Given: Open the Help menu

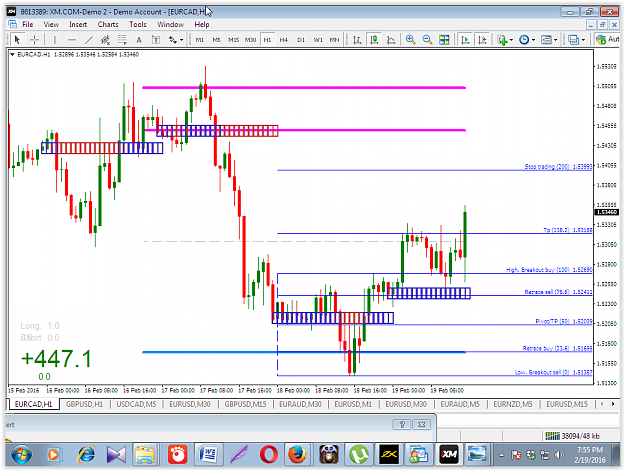Looking at the screenshot, I should click(x=202, y=24).
